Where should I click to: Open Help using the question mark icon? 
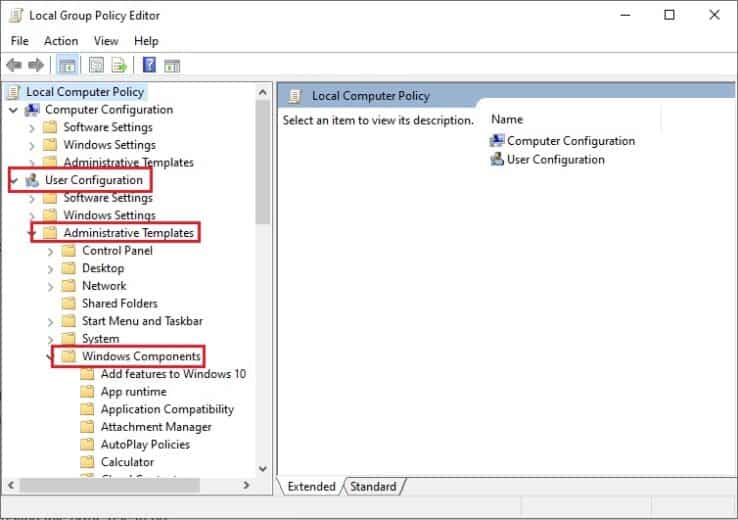pyautogui.click(x=149, y=66)
